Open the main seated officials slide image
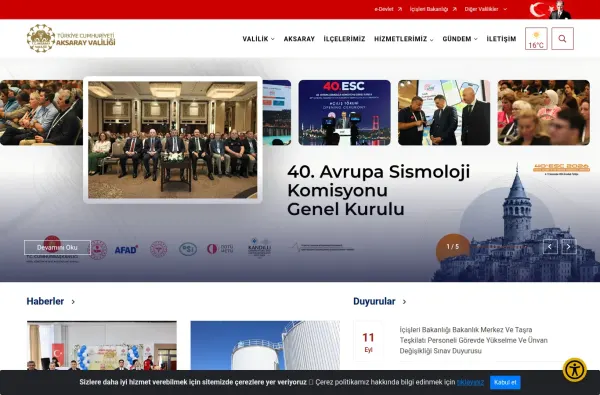The image size is (600, 395). tap(173, 140)
